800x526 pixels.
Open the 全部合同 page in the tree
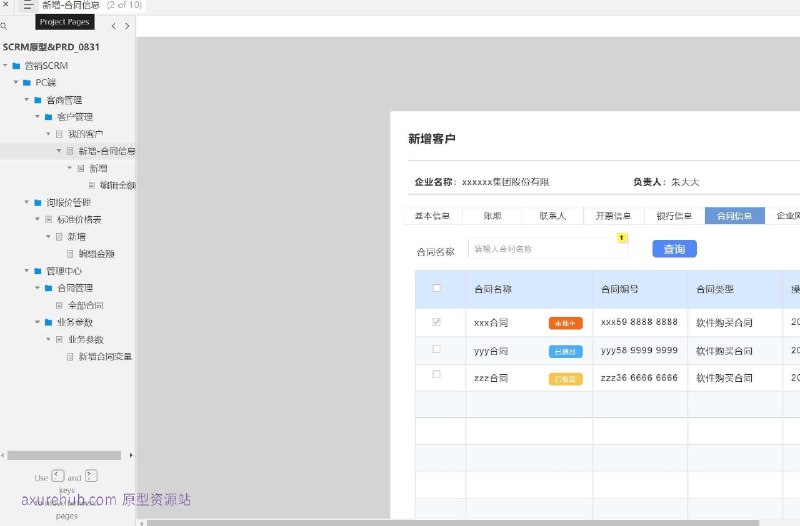85,305
